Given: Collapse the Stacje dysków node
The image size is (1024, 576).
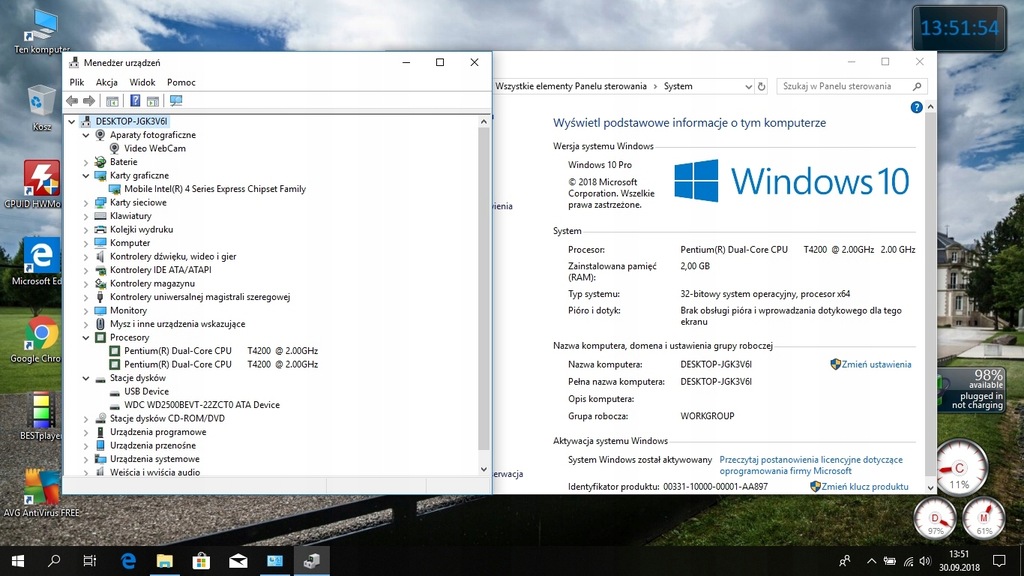Looking at the screenshot, I should point(86,378).
